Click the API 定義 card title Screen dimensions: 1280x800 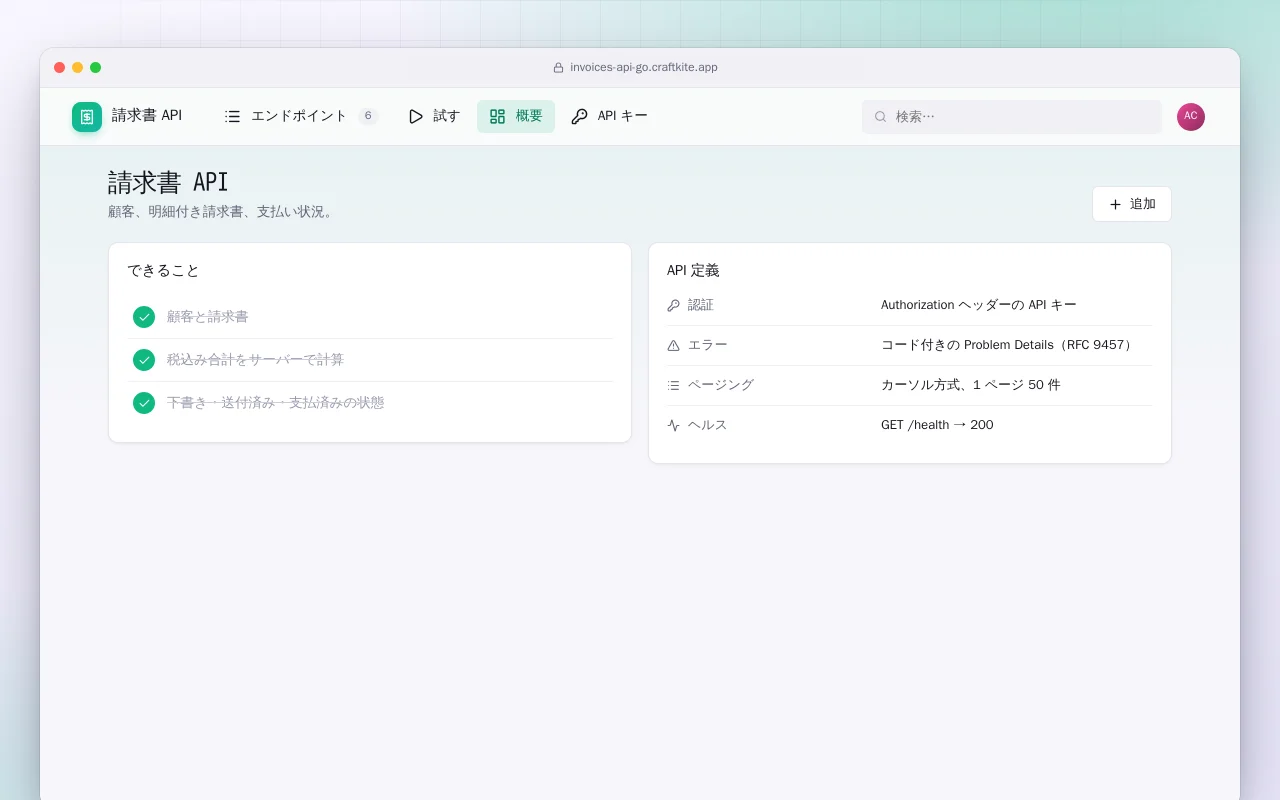click(693, 271)
